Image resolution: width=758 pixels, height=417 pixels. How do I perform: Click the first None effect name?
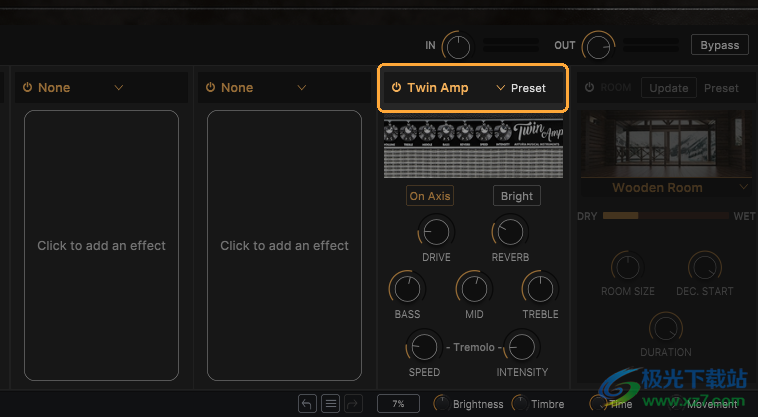[54, 87]
